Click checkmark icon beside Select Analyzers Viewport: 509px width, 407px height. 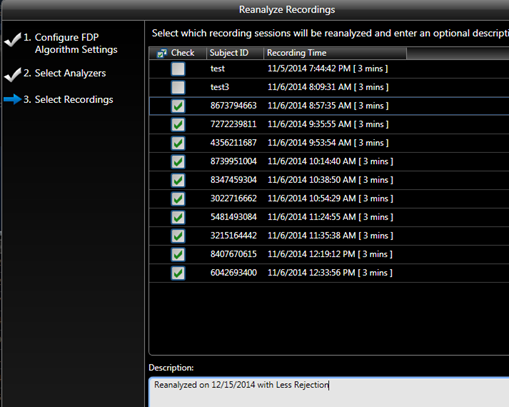tap(13, 74)
